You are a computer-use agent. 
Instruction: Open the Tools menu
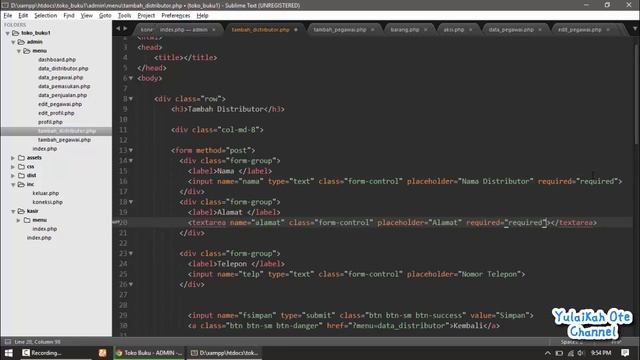tap(124, 16)
